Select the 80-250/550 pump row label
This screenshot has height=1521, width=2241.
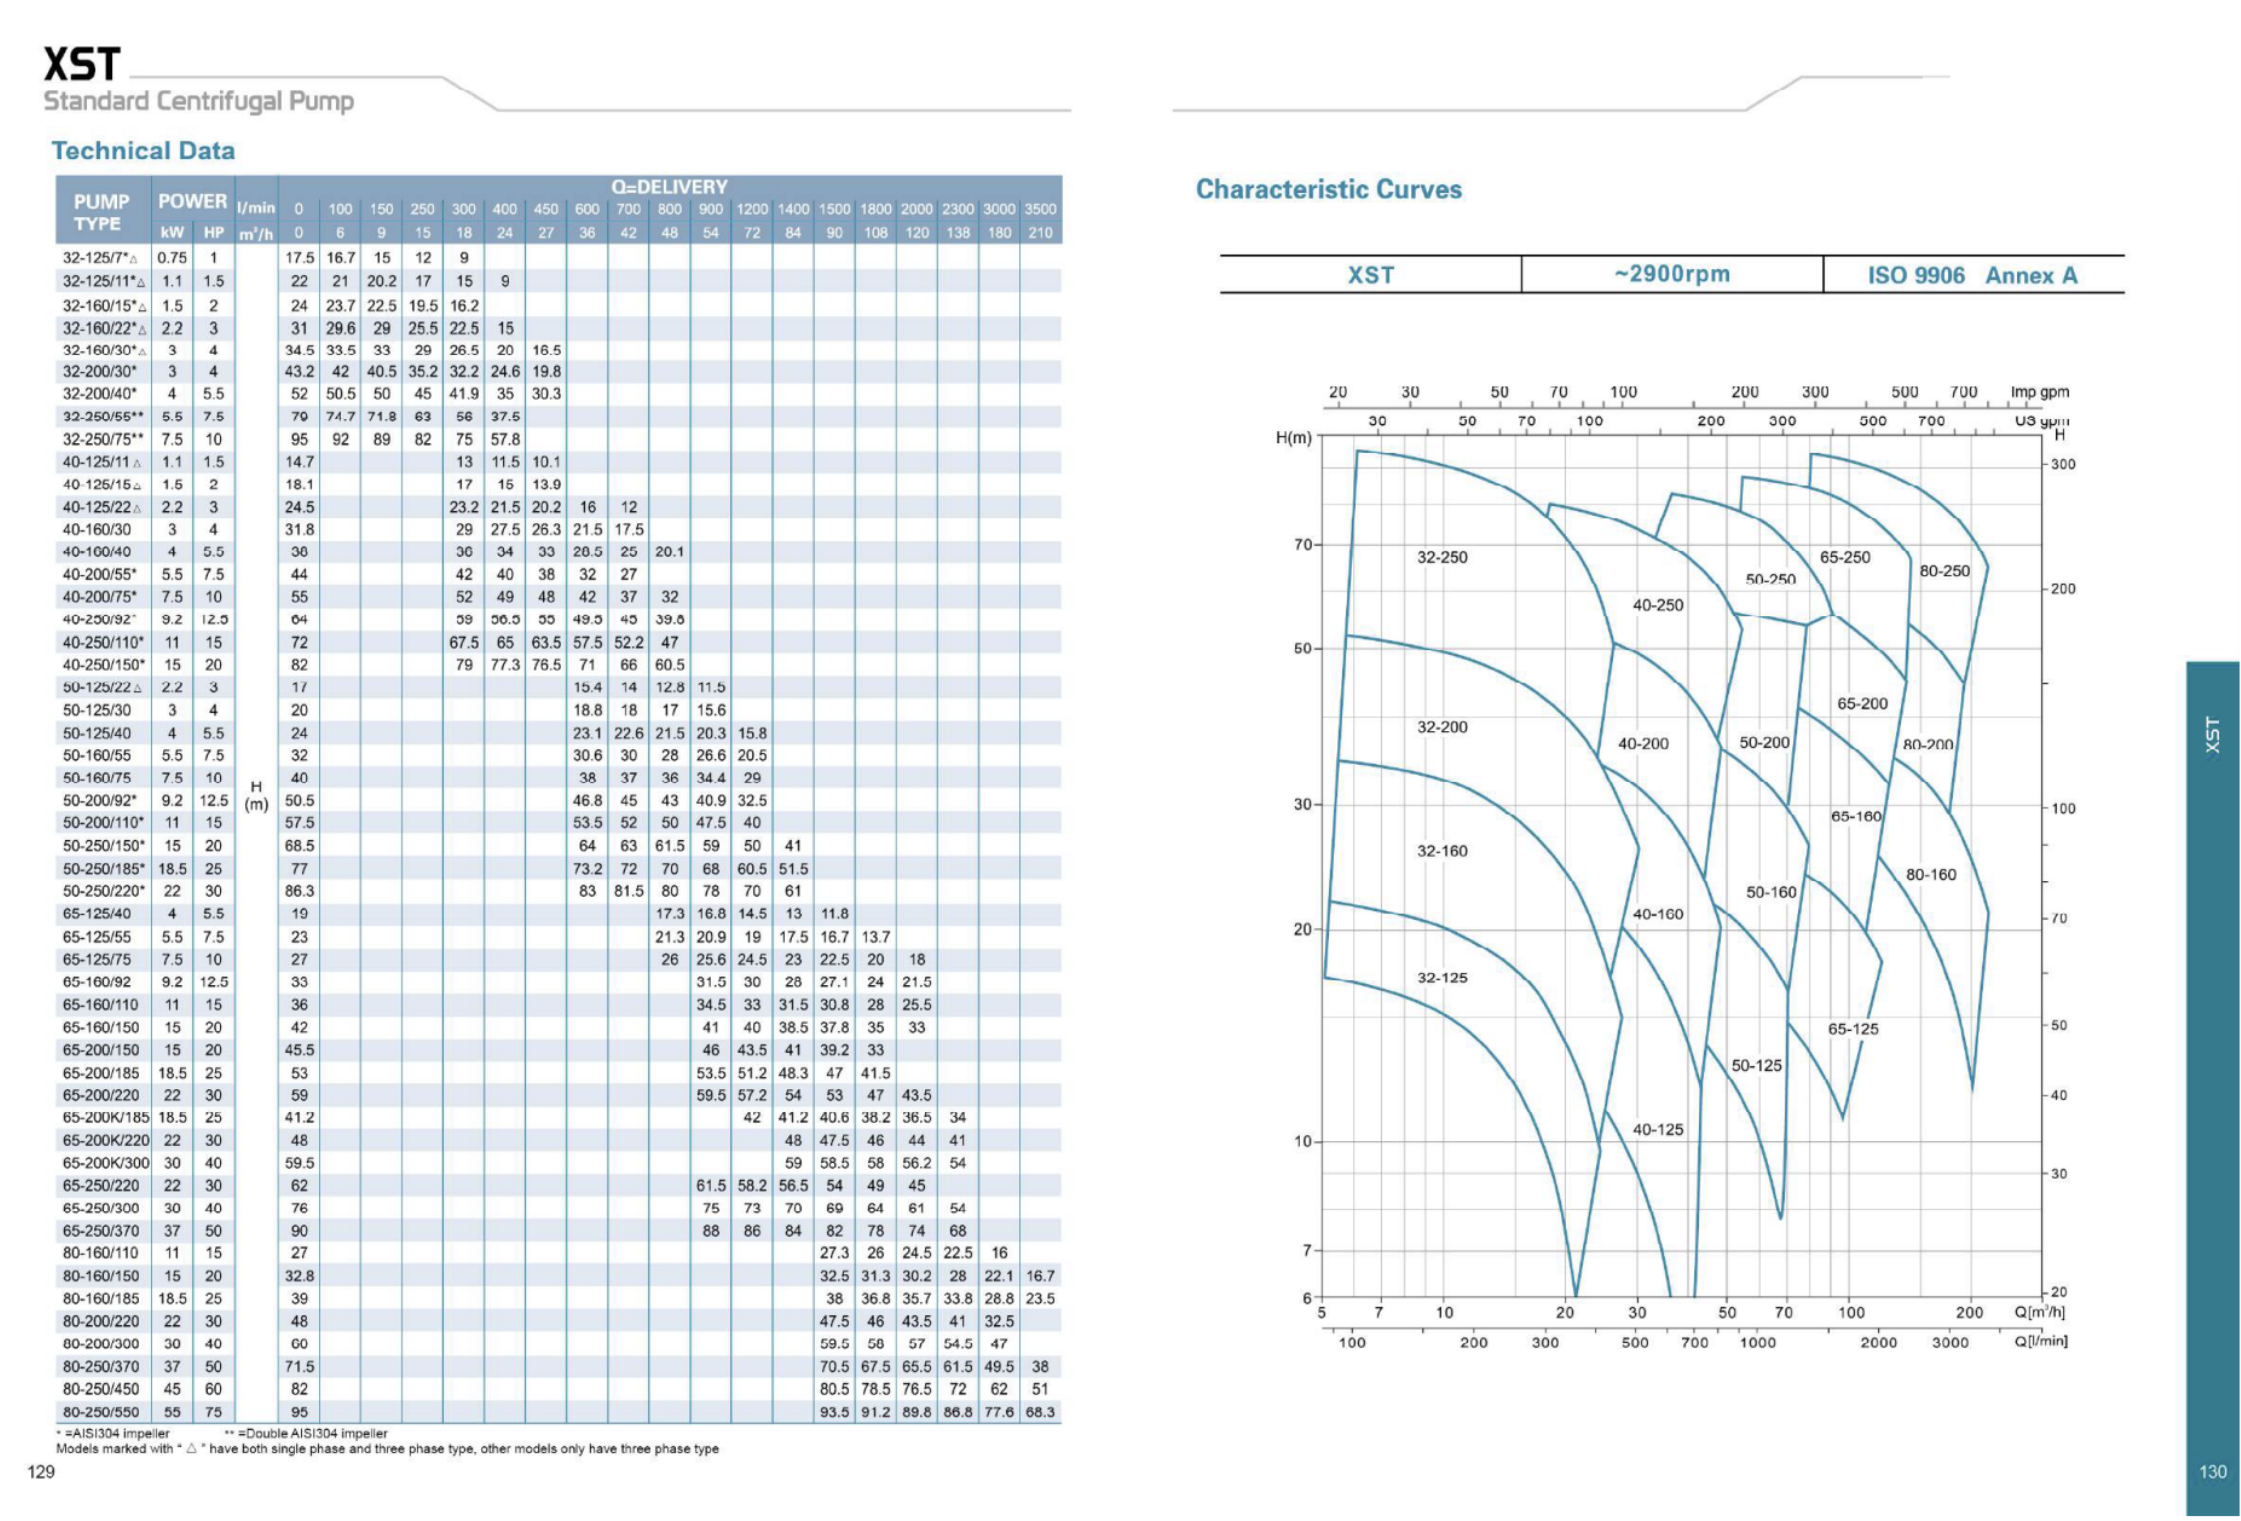pos(101,1412)
